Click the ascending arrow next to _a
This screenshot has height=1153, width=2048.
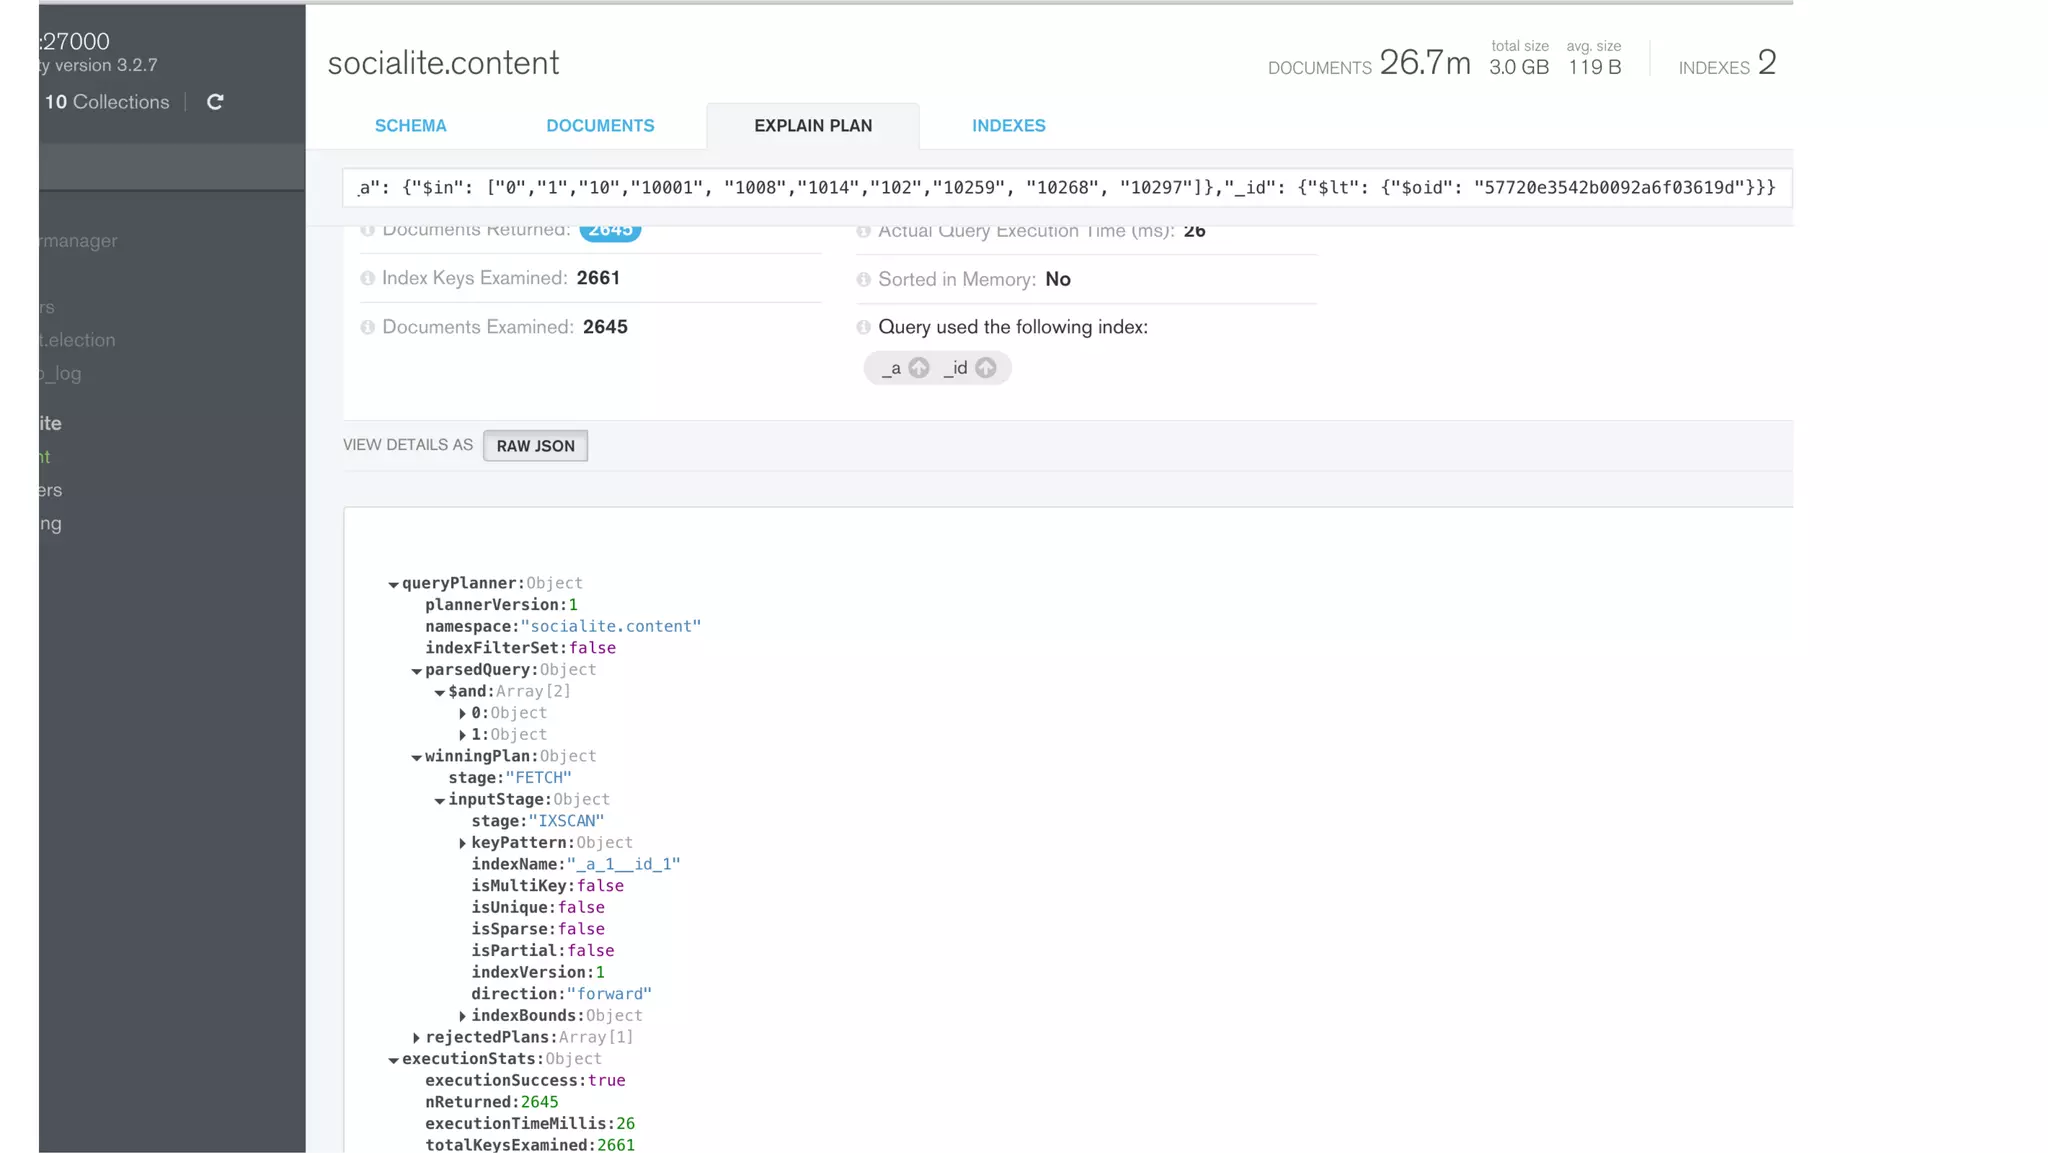pyautogui.click(x=919, y=368)
